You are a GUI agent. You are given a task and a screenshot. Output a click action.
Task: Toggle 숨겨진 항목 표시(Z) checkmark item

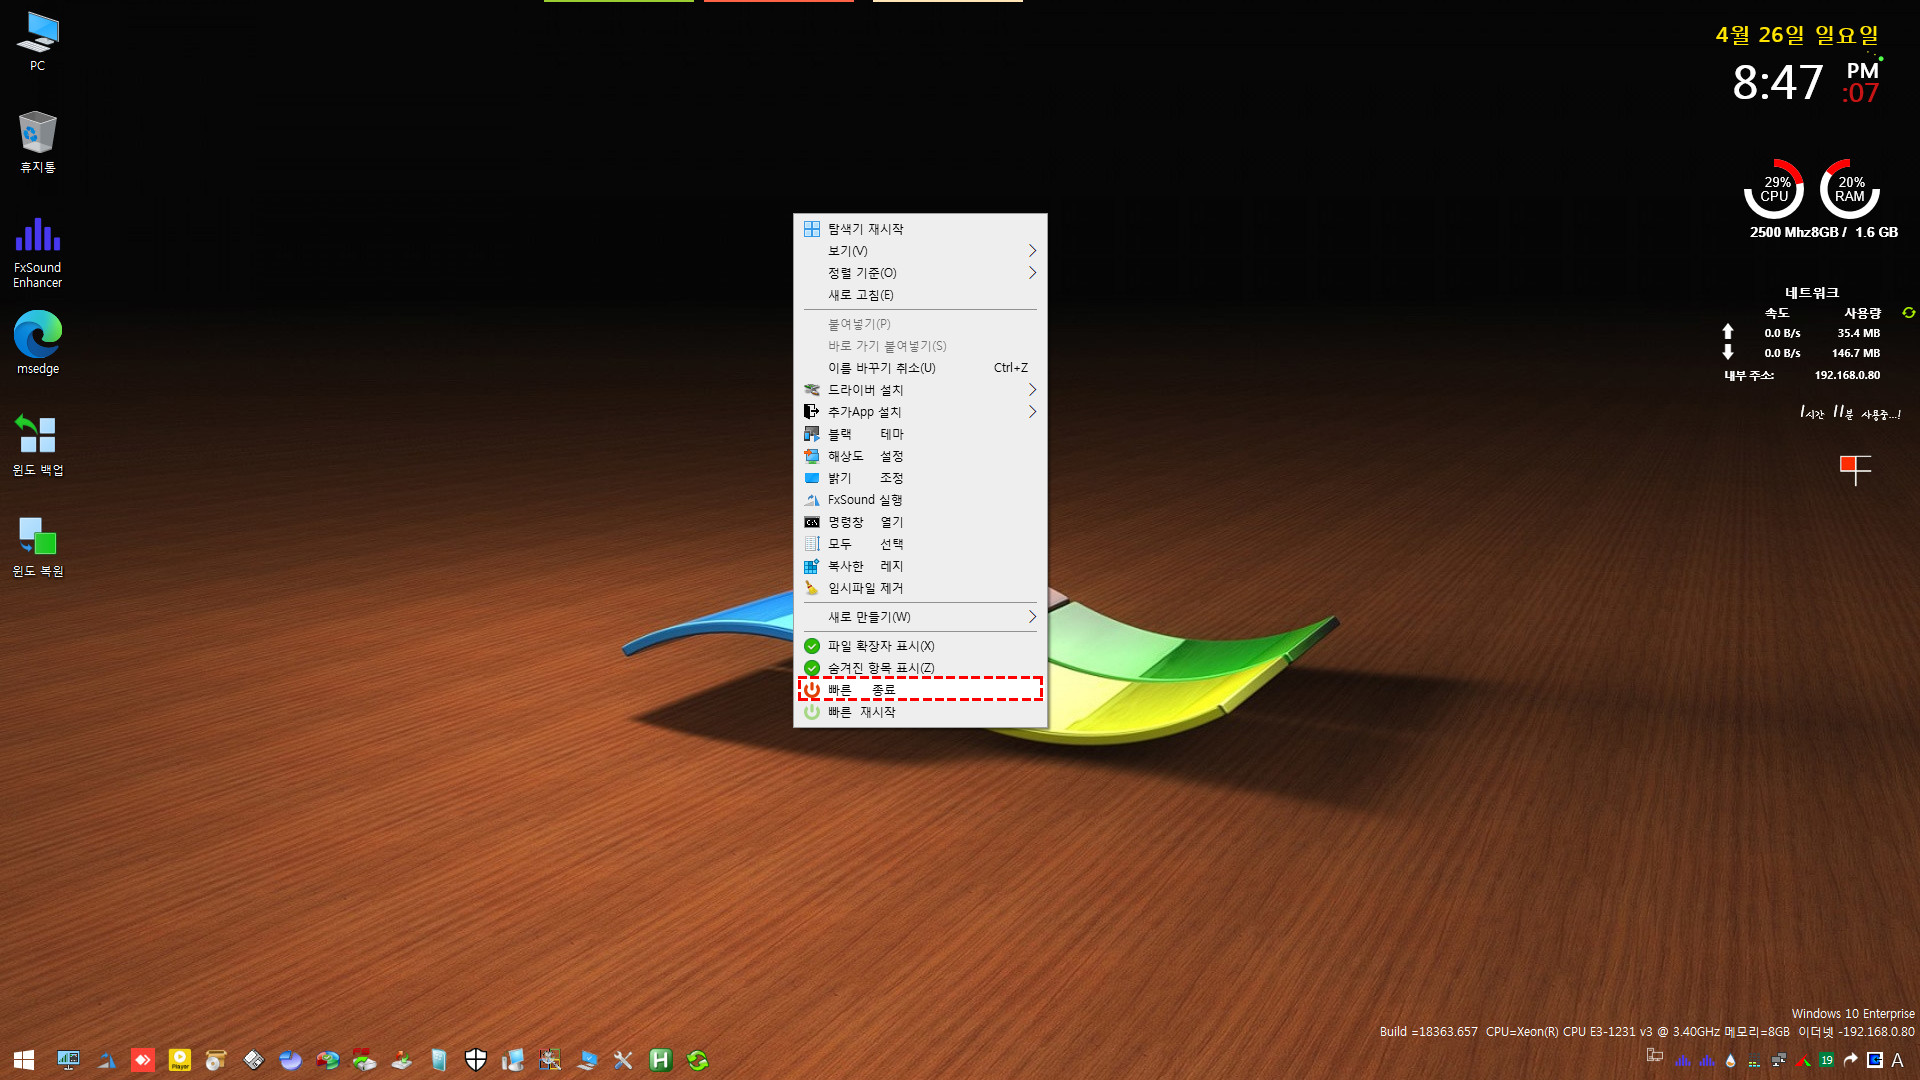pos(920,668)
